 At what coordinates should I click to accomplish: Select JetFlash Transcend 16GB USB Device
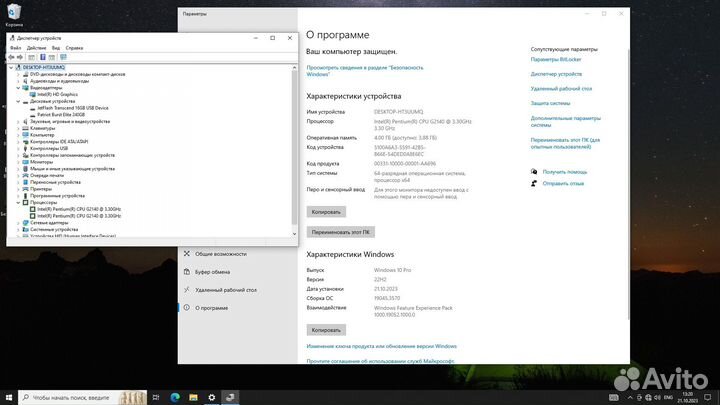click(73, 108)
